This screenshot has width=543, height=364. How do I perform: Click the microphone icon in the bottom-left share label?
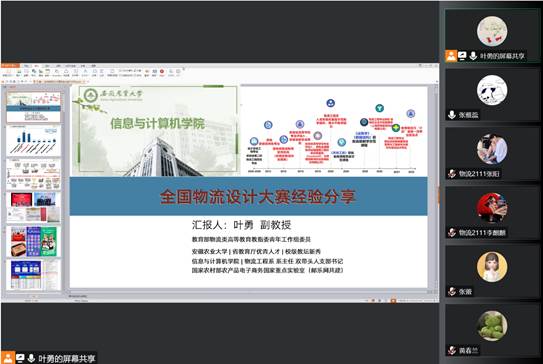pyautogui.click(x=31, y=358)
